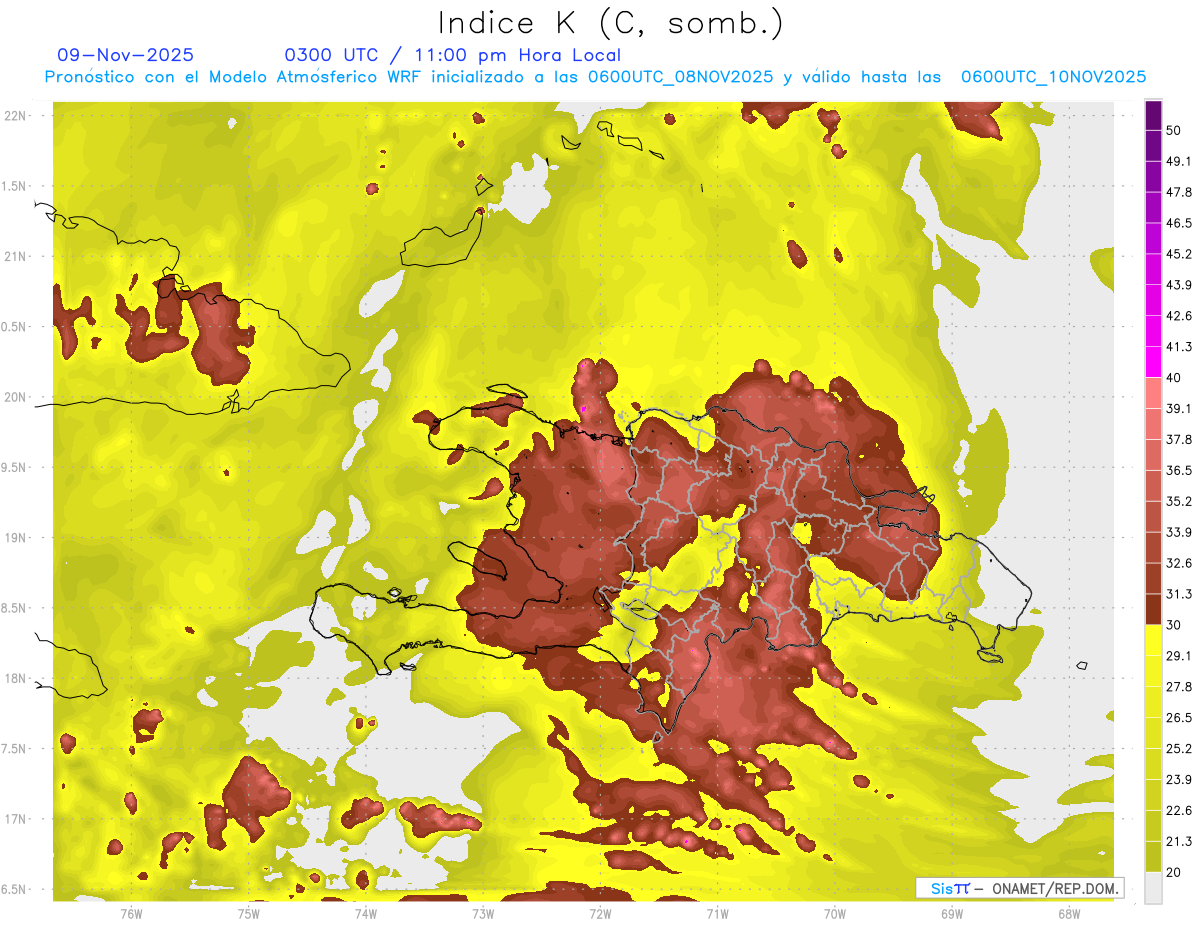
Task: Click the legend value '22.6'
Action: click(1178, 810)
